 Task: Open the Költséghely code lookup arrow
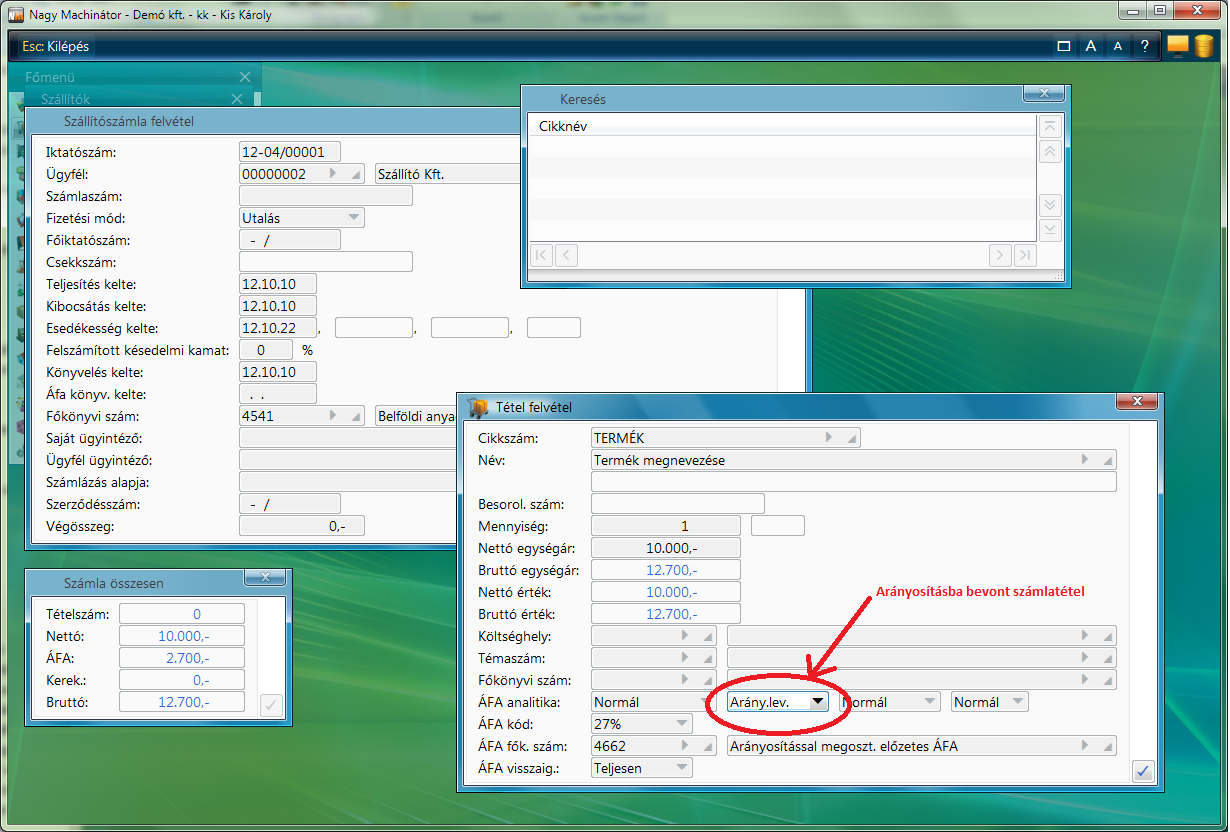[x=685, y=636]
